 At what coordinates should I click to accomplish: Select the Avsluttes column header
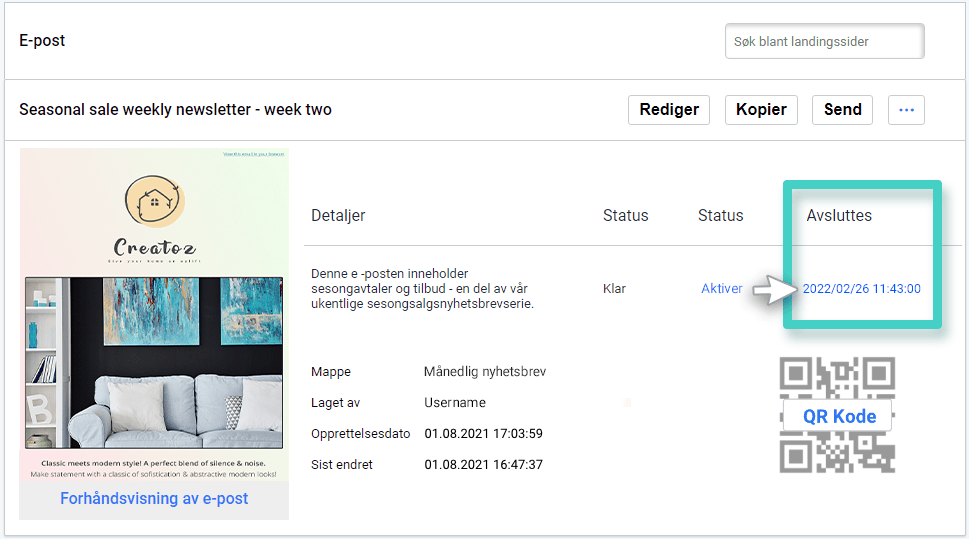coord(839,215)
